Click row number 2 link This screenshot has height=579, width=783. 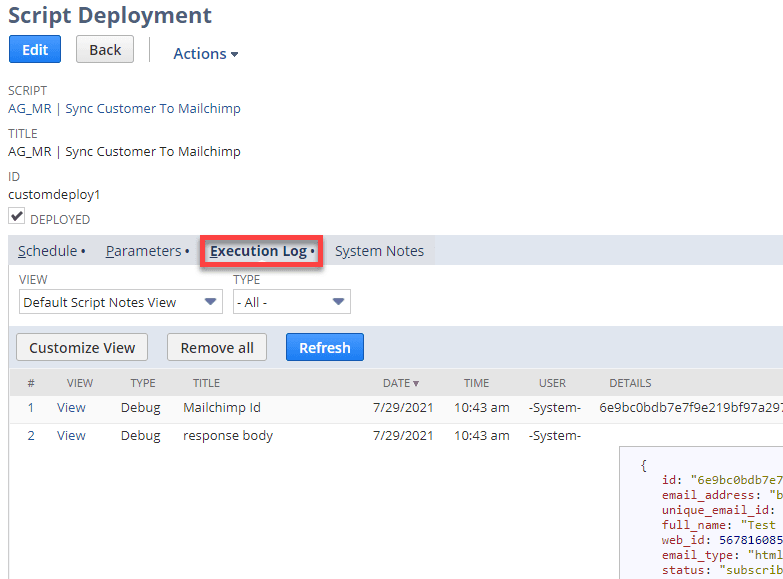click(x=30, y=436)
